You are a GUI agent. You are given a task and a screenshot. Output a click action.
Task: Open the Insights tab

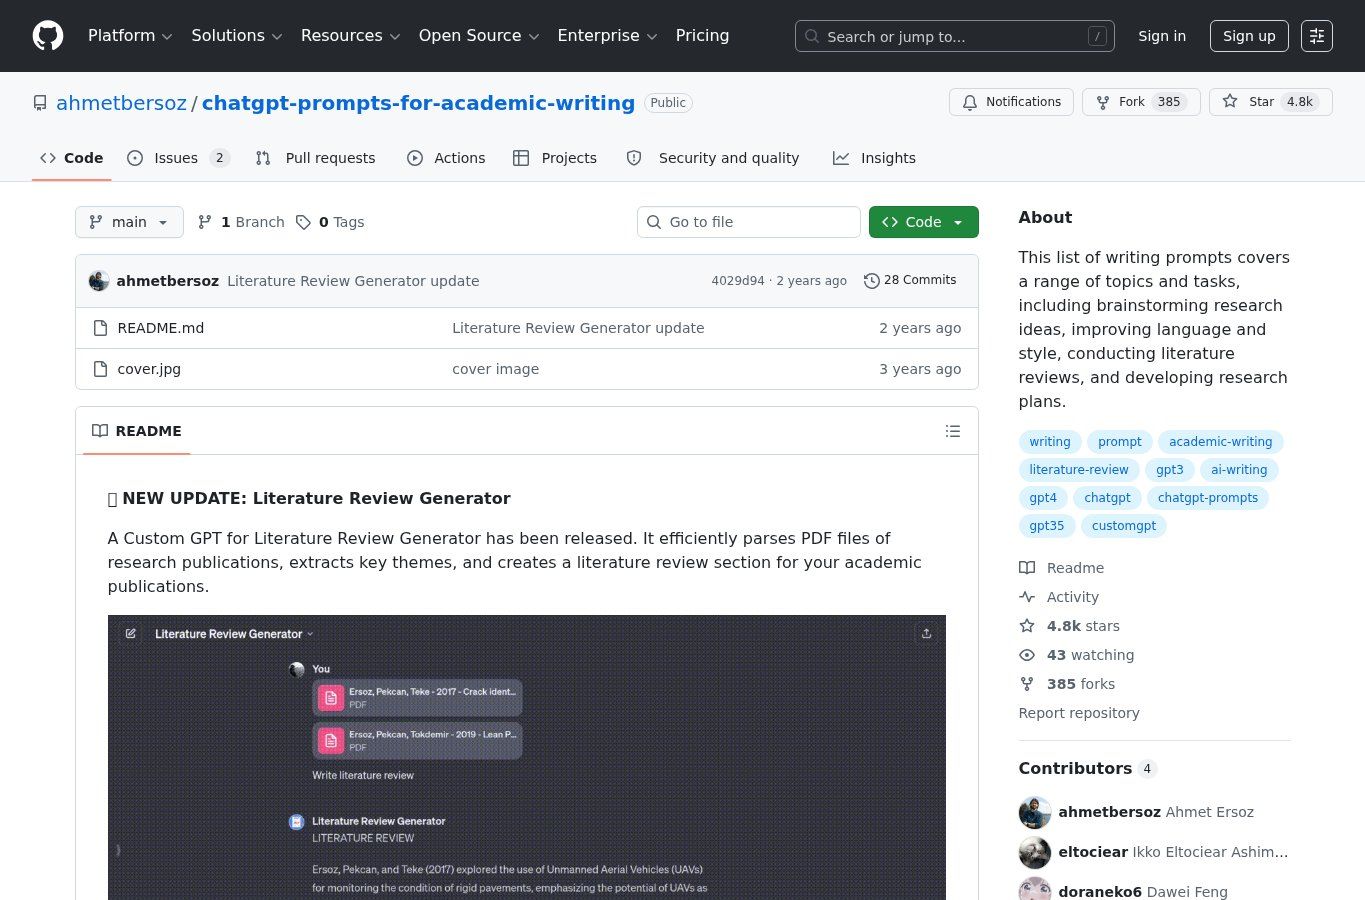[874, 158]
